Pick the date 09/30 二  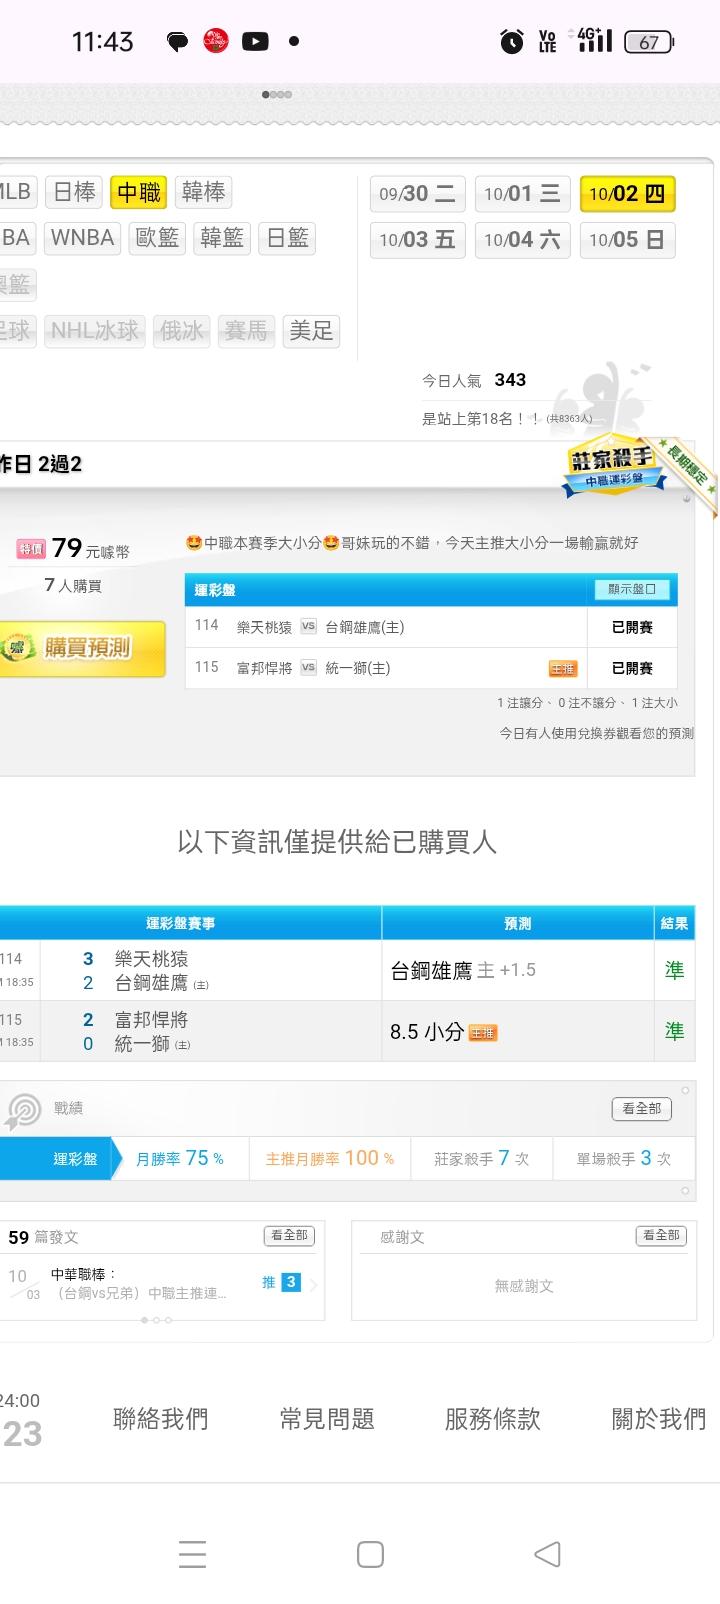coord(418,194)
